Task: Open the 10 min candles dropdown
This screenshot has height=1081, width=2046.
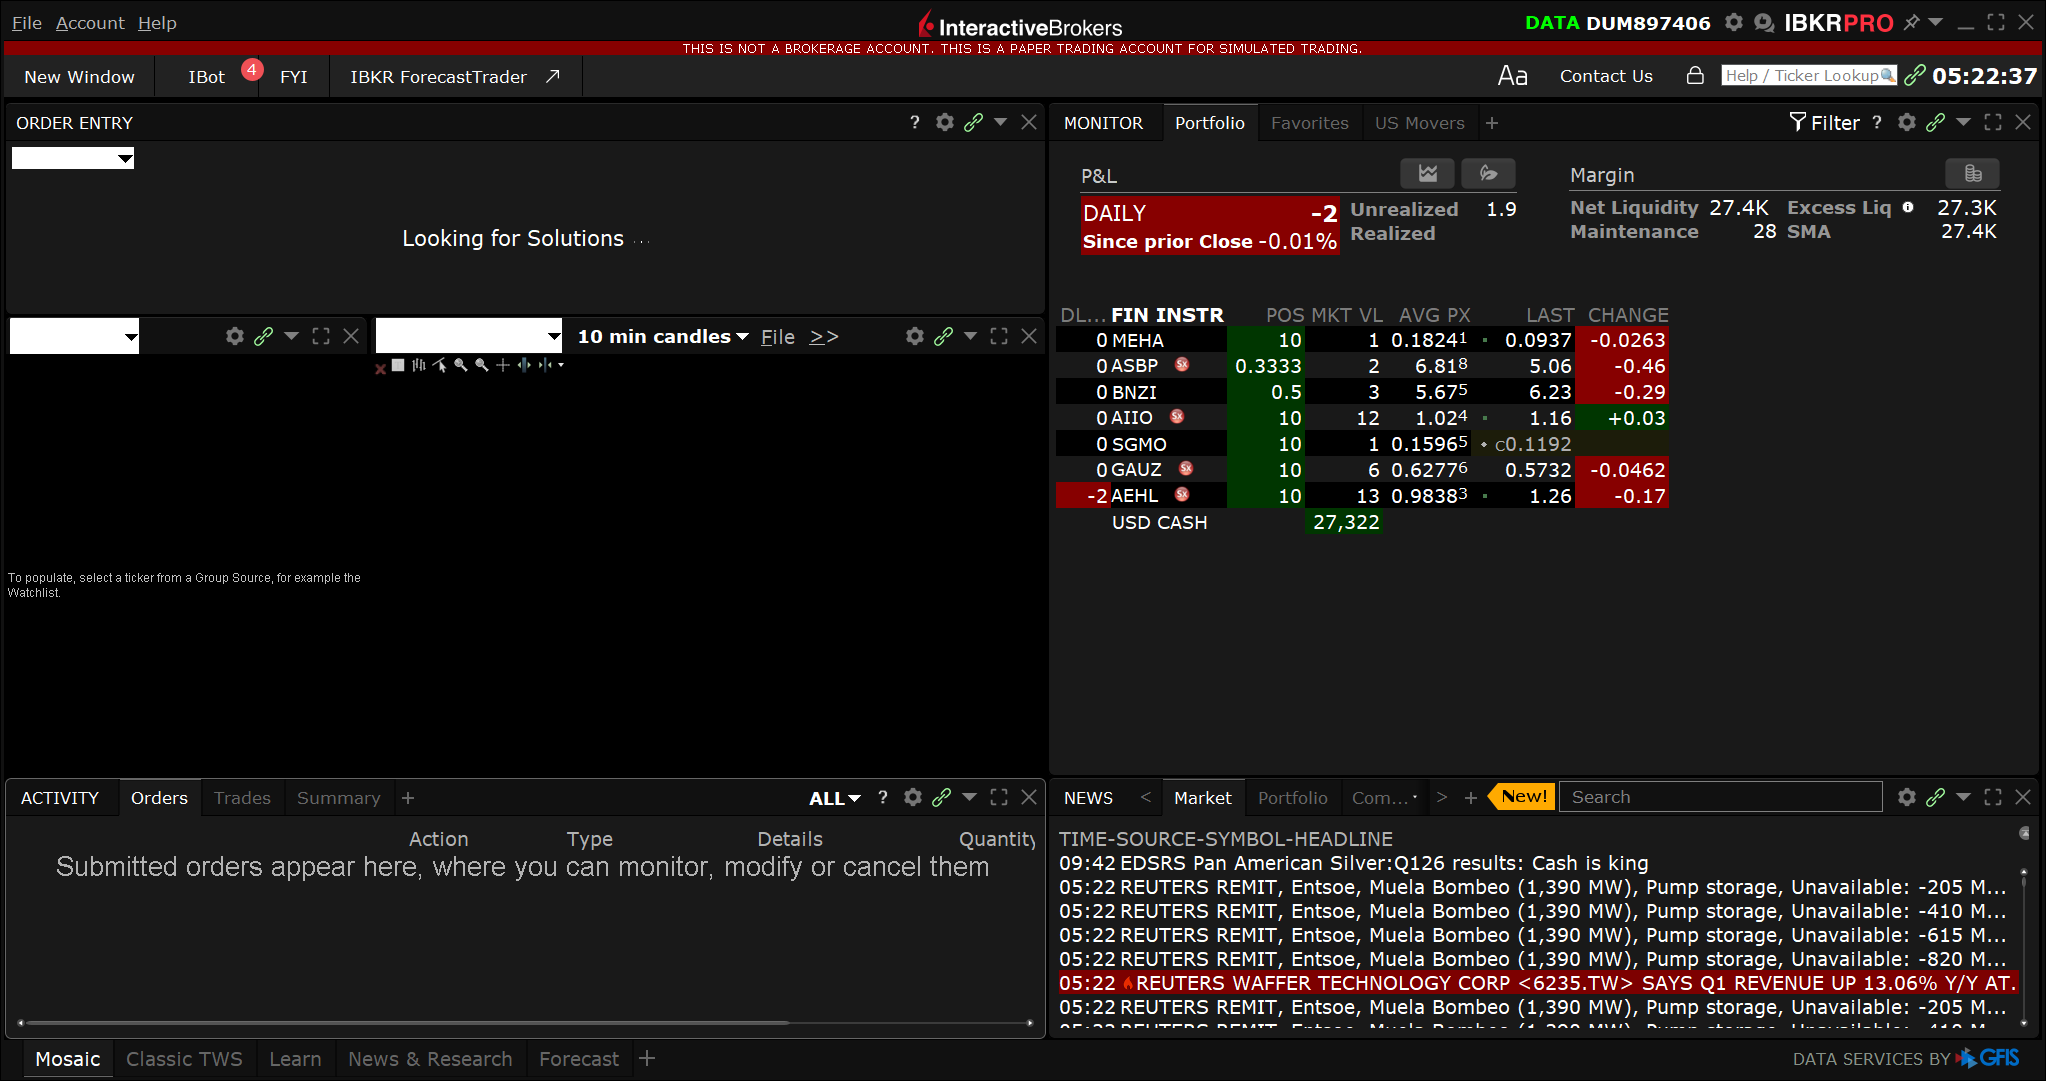Action: pyautogui.click(x=663, y=336)
